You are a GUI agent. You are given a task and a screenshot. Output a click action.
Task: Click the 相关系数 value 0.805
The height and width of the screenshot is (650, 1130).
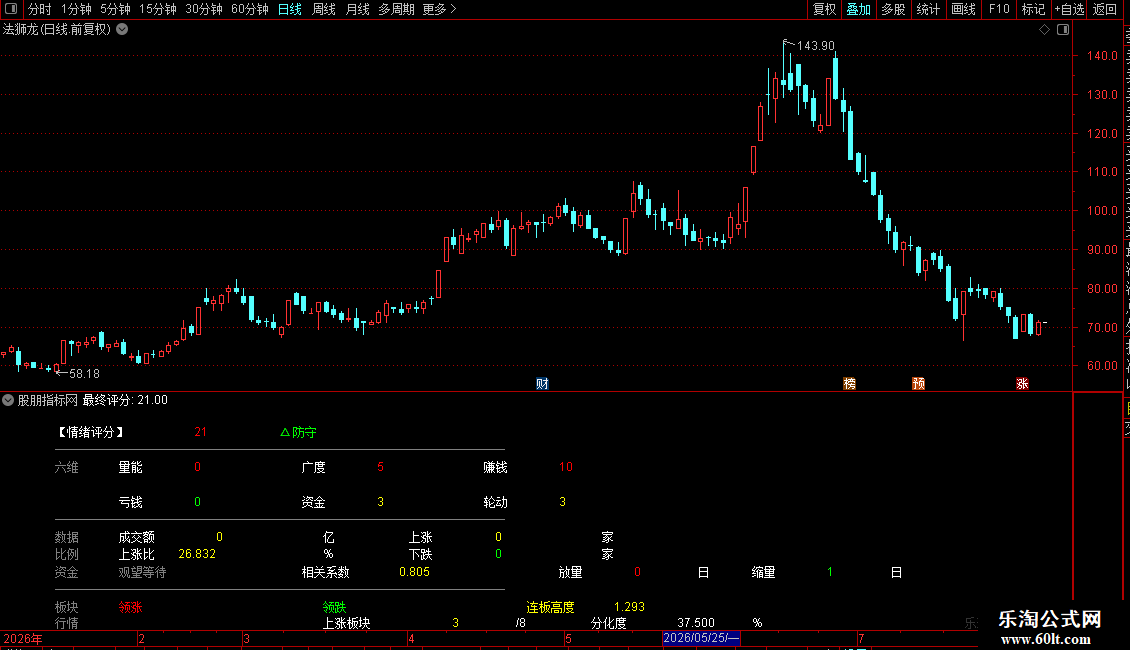click(414, 572)
